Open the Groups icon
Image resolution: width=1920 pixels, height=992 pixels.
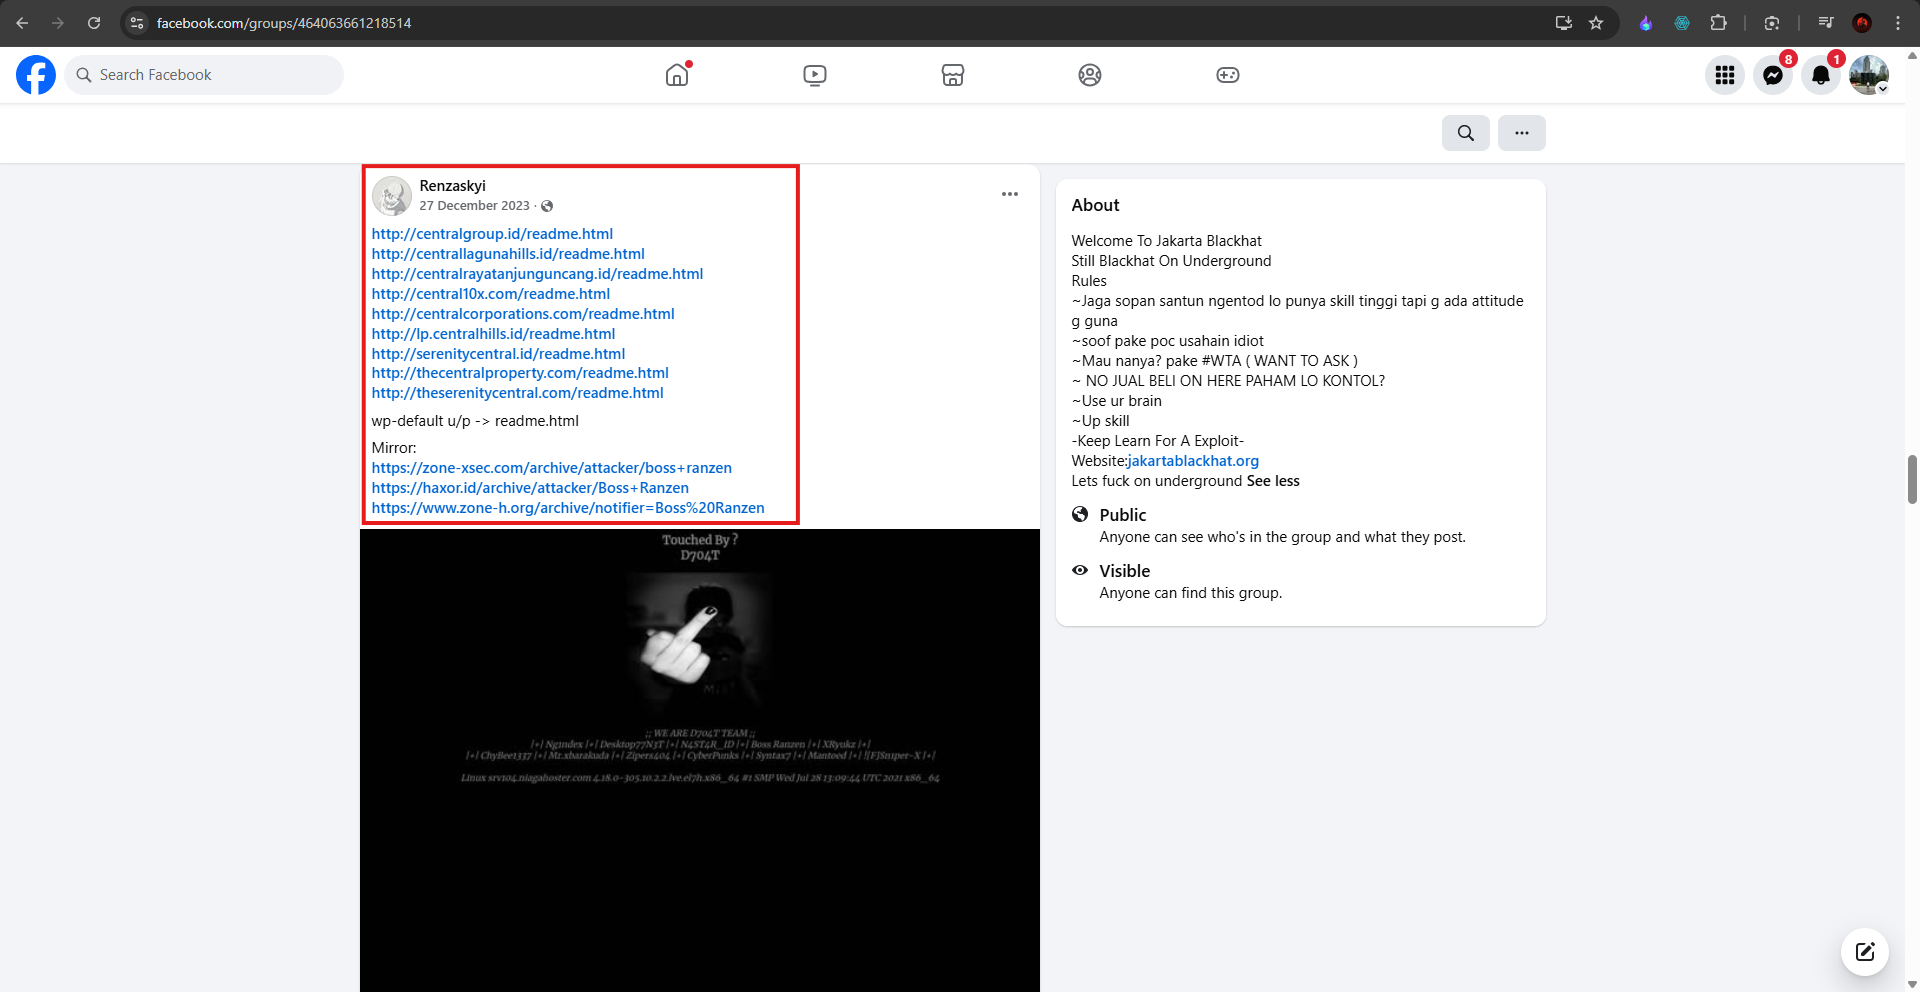1090,75
